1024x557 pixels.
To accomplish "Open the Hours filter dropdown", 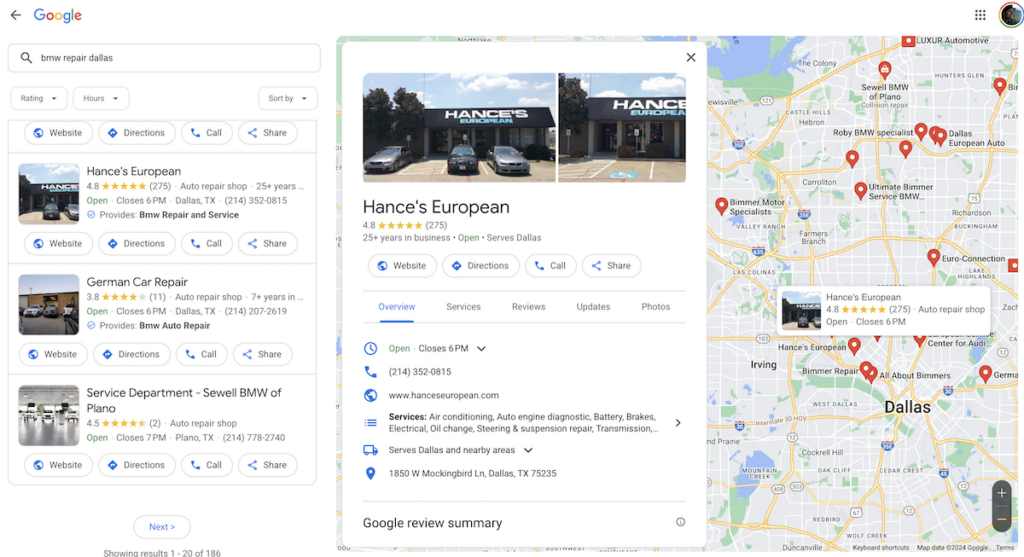I will [x=101, y=98].
